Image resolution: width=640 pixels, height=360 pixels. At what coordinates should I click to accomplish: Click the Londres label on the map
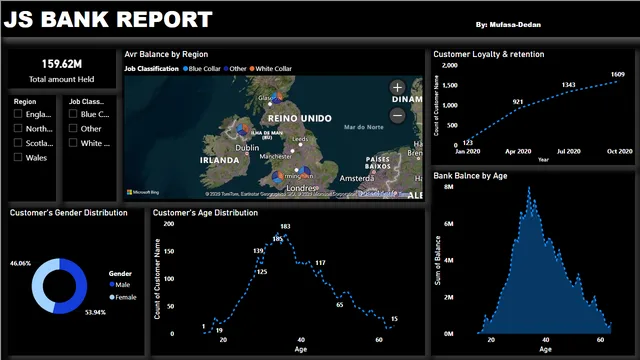(301, 188)
